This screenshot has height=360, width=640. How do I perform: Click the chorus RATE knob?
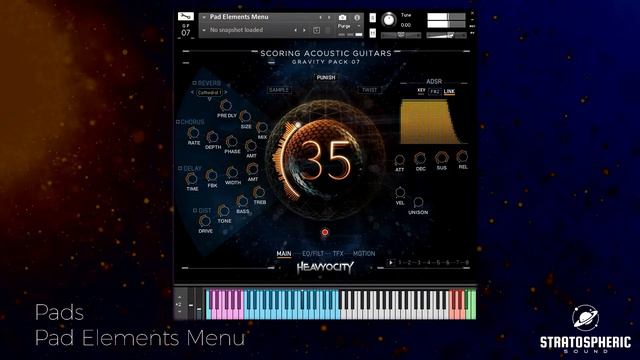(x=193, y=133)
